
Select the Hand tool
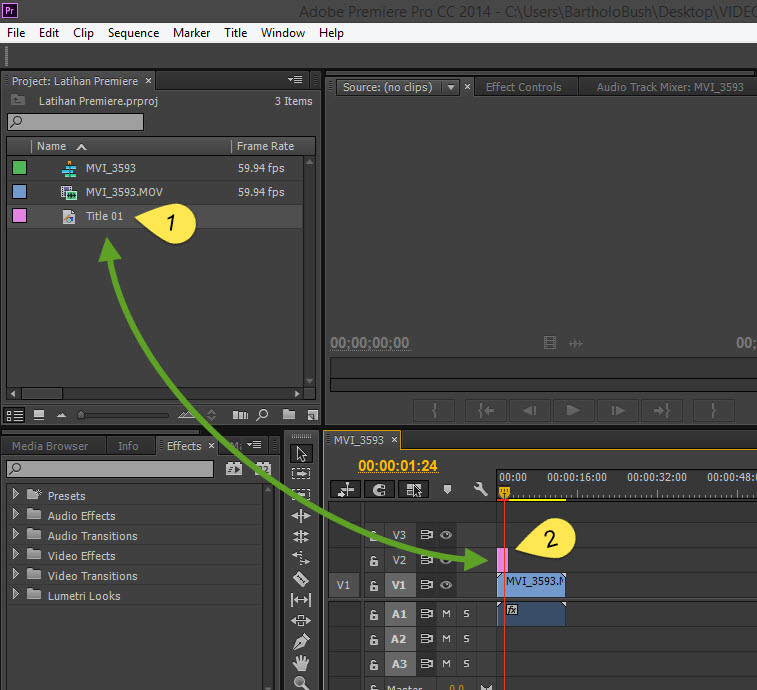tap(301, 663)
